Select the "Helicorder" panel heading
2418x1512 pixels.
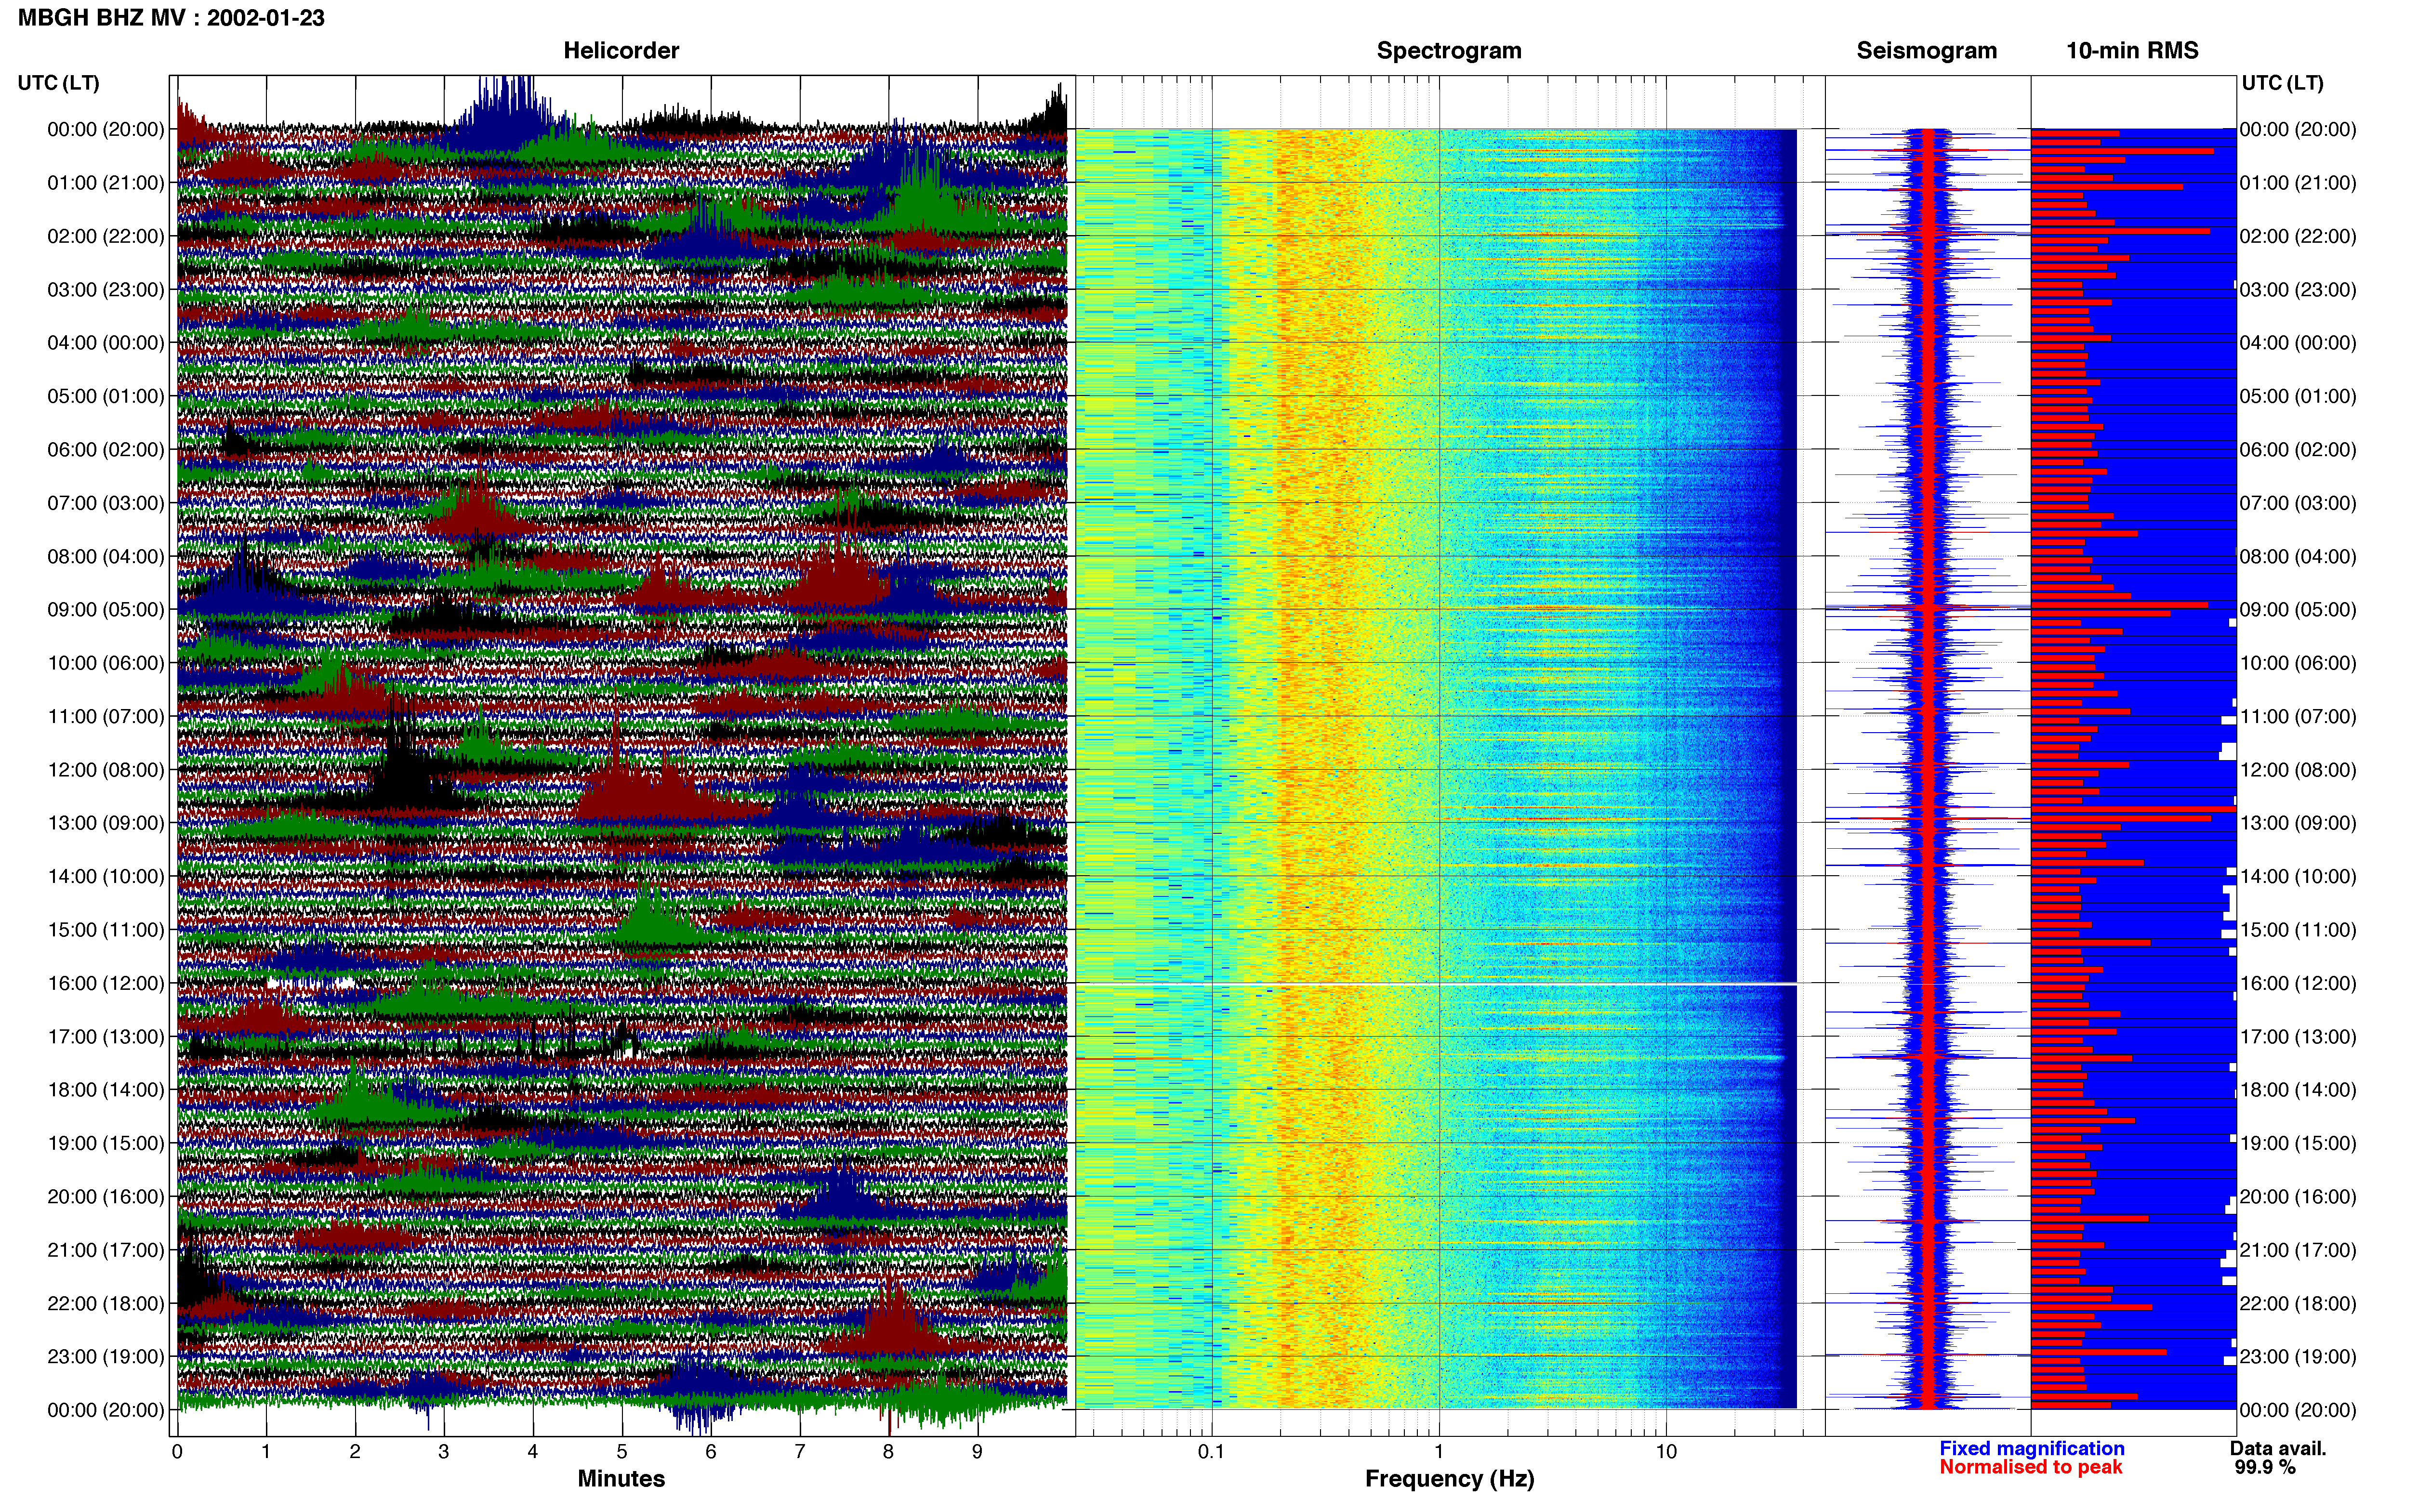click(621, 50)
